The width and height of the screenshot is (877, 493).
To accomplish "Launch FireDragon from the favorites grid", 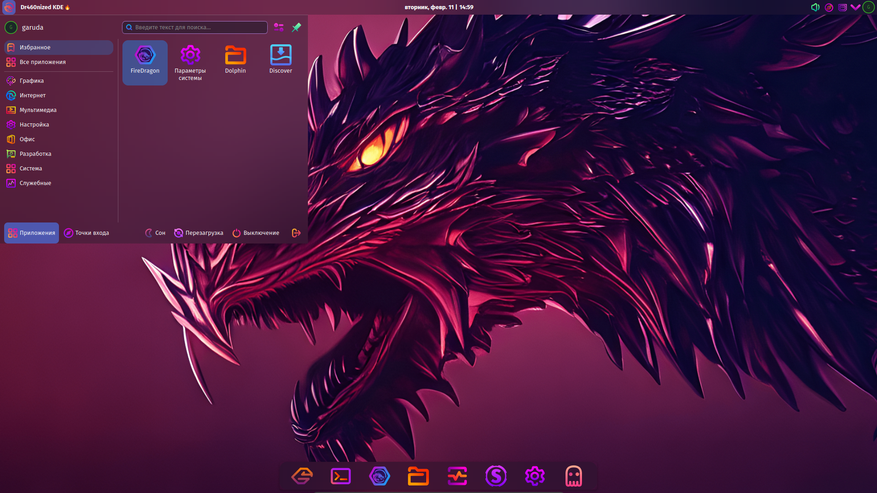I will point(145,60).
